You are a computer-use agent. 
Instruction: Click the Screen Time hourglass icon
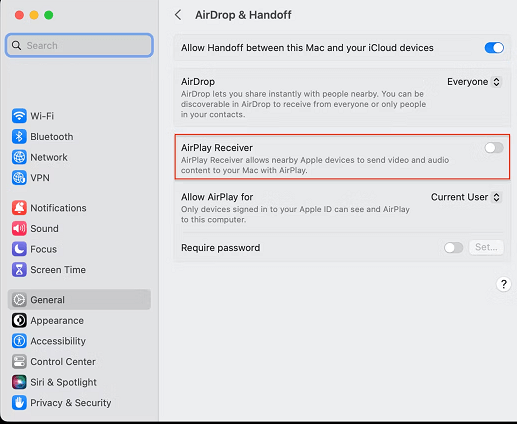19,270
